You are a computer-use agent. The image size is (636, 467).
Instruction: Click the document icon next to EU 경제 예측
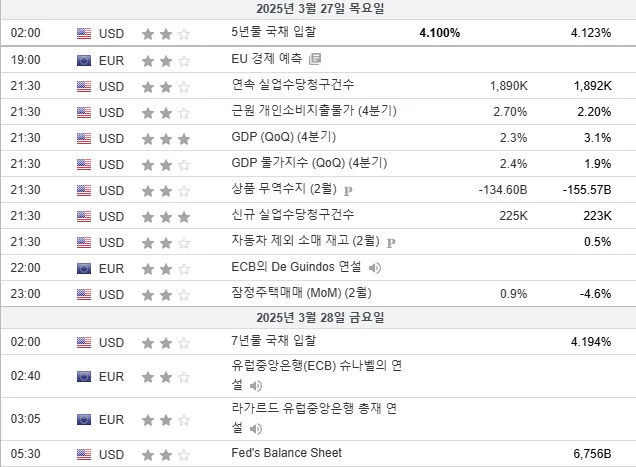coord(315,59)
